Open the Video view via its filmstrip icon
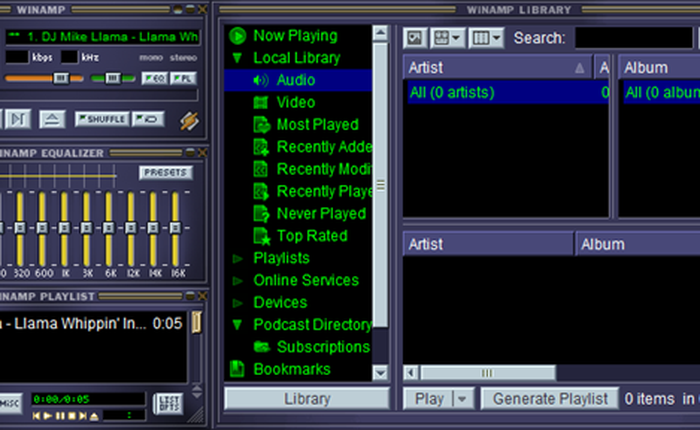The height and width of the screenshot is (430, 700). pyautogui.click(x=261, y=103)
